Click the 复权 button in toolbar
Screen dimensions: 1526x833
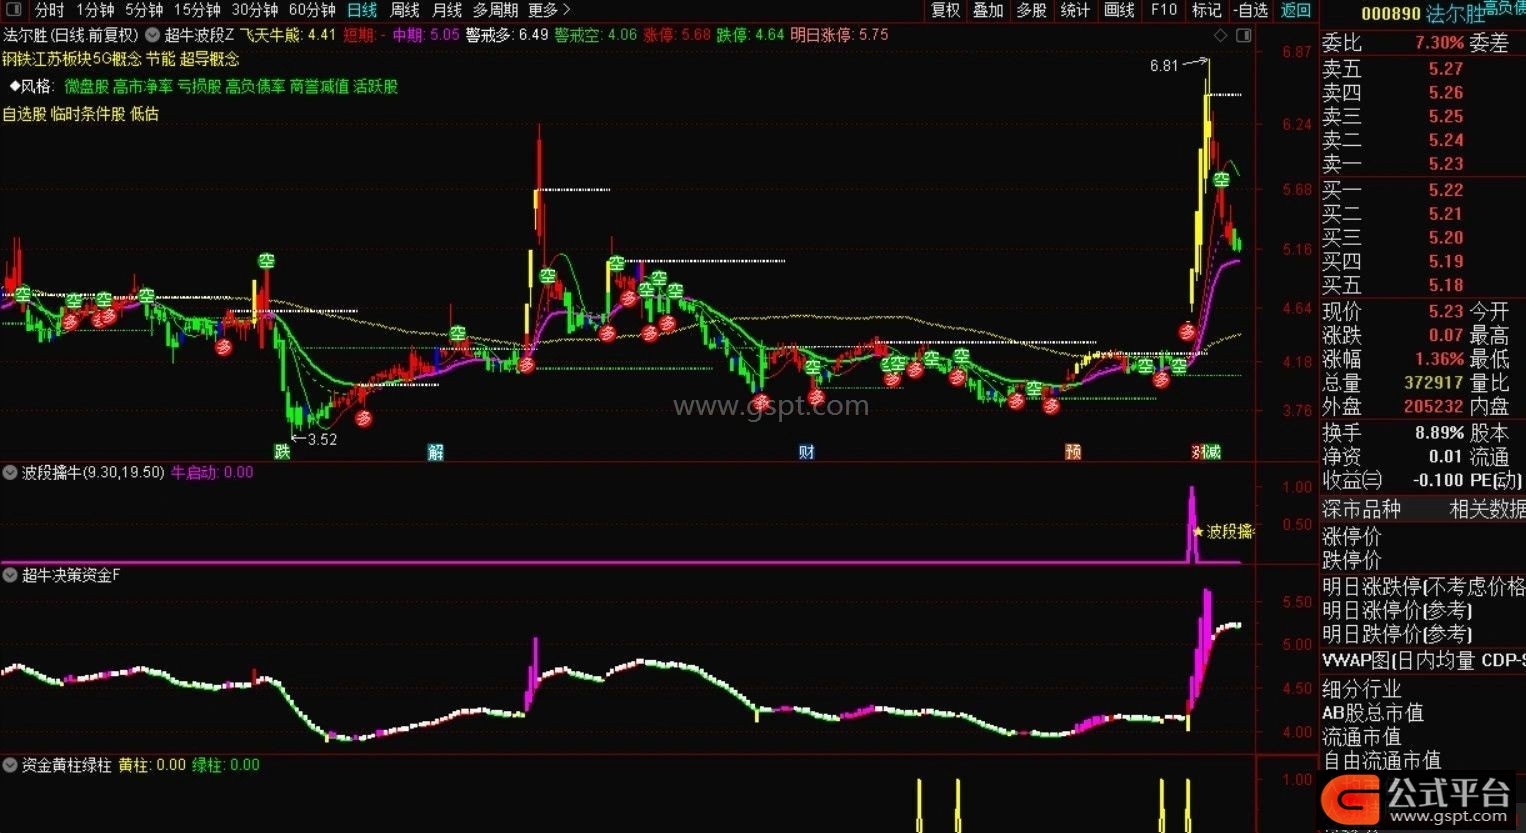click(x=945, y=10)
